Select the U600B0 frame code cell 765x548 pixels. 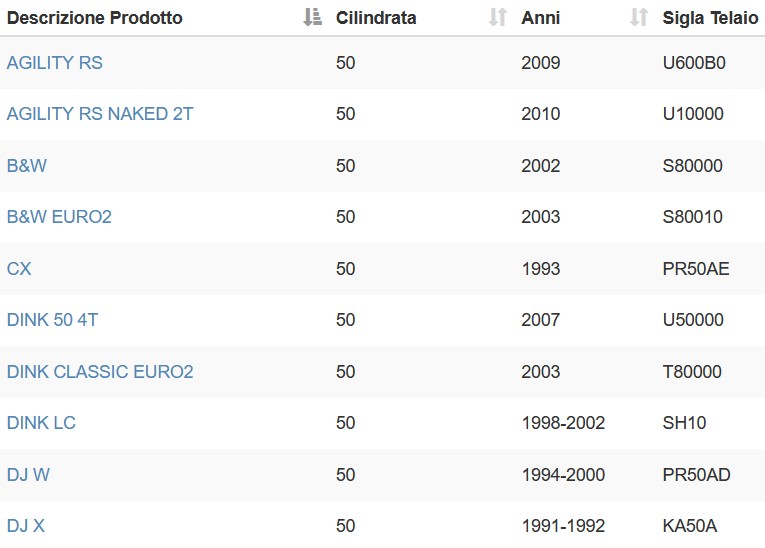(694, 63)
